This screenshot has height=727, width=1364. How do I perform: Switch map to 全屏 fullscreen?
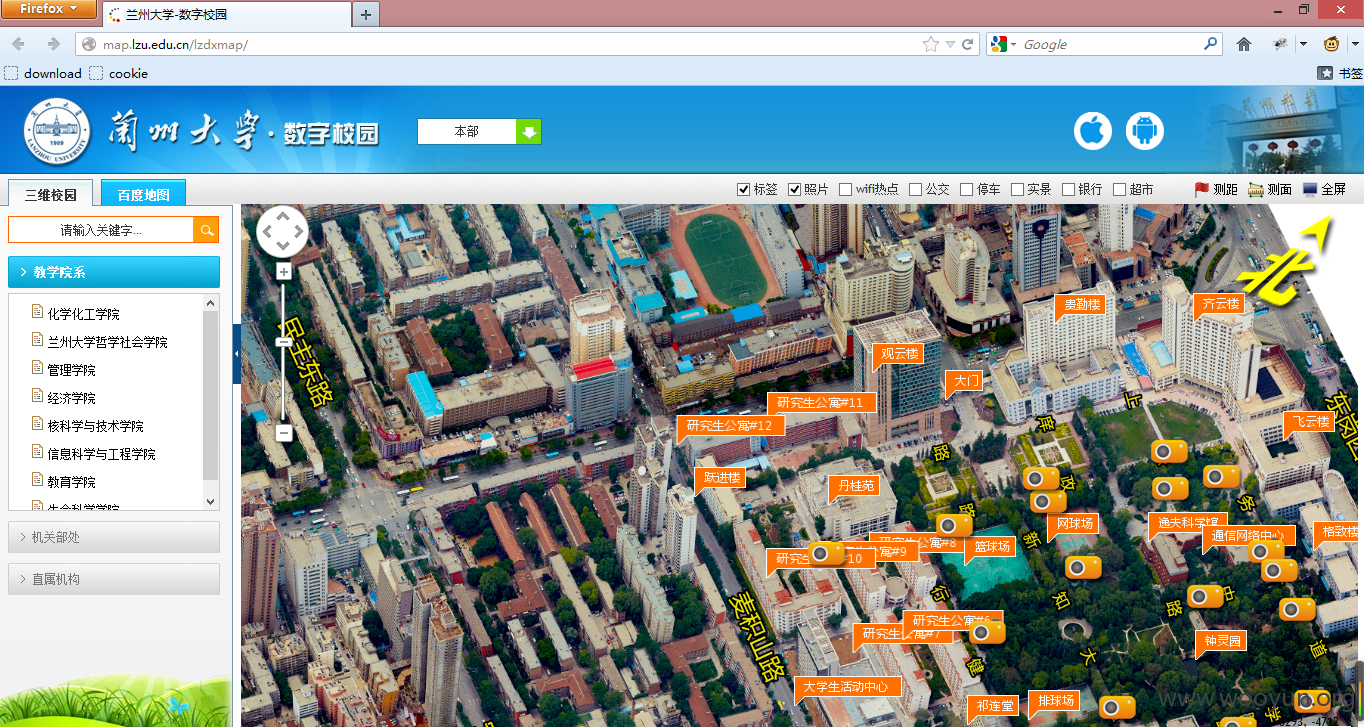[1324, 189]
